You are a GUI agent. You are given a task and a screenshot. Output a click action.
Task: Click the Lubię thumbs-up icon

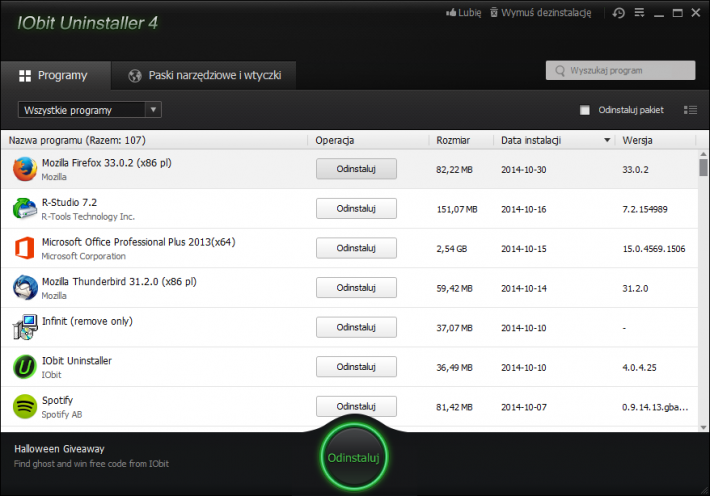click(x=451, y=13)
